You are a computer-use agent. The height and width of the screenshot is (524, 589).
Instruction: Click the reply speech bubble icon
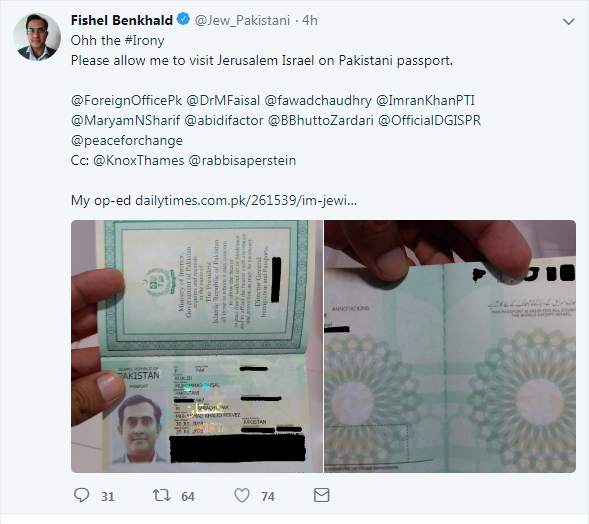click(x=81, y=495)
